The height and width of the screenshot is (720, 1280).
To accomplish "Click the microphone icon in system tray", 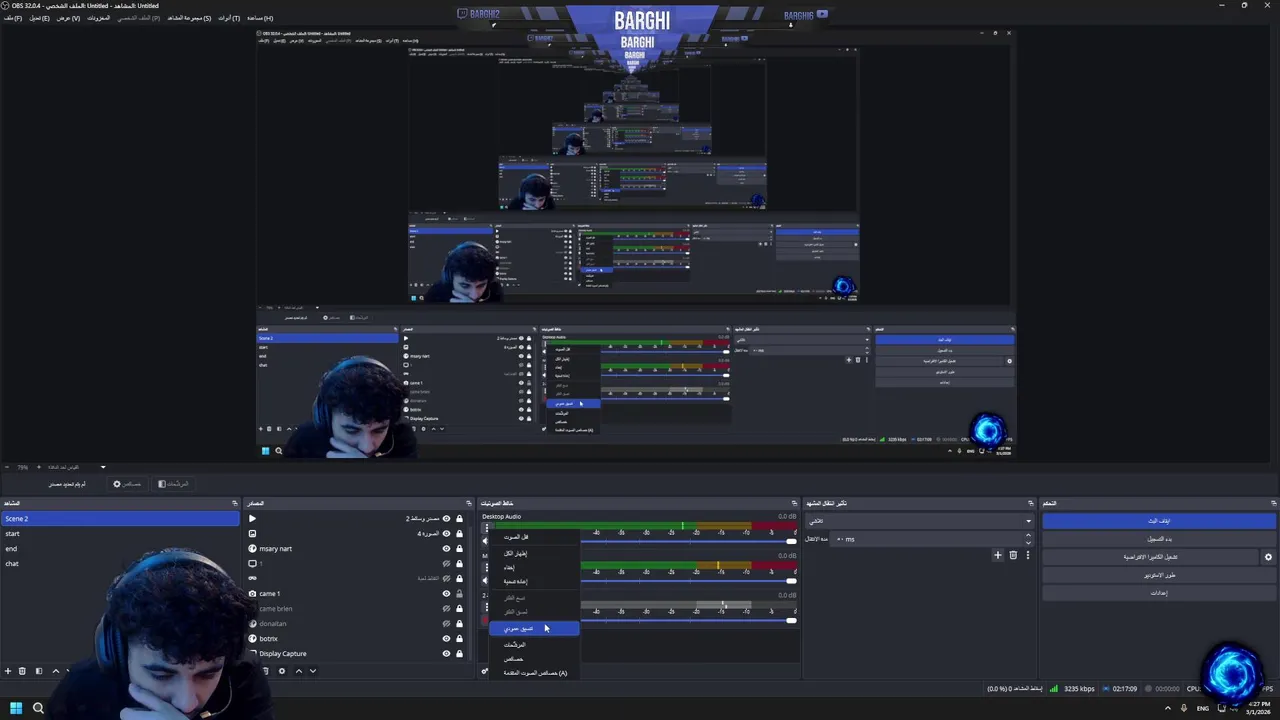I will pyautogui.click(x=1184, y=708).
